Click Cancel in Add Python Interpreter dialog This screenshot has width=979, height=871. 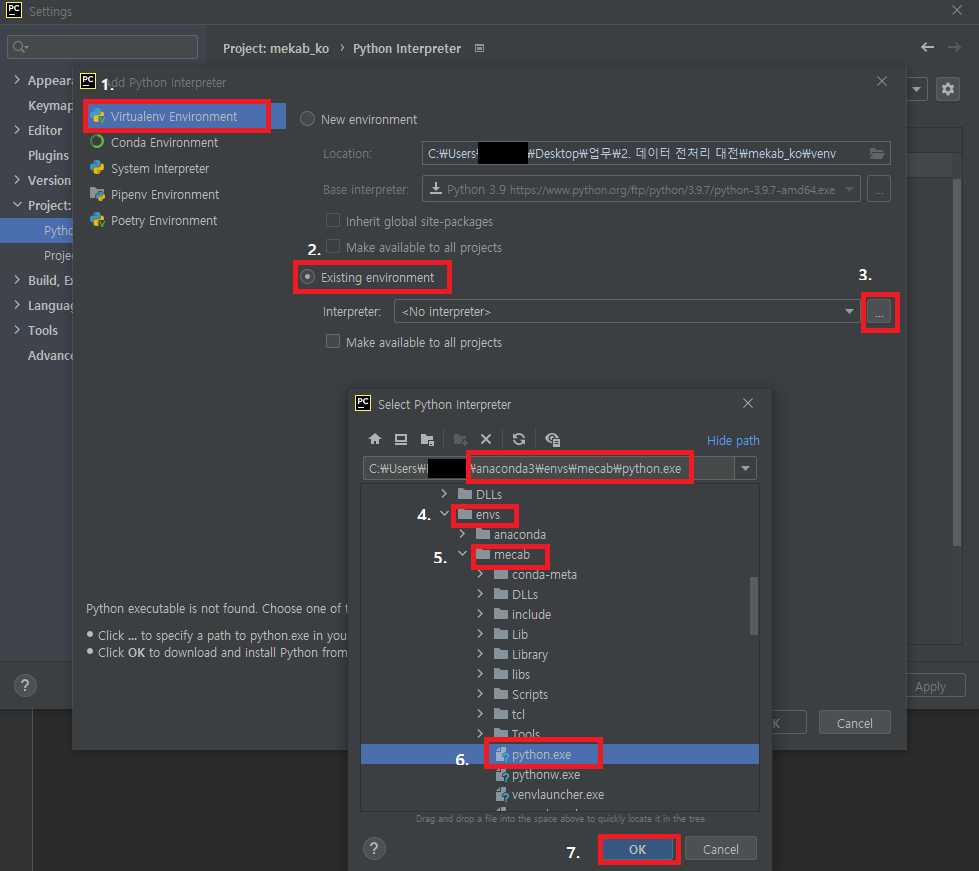pyautogui.click(x=854, y=723)
